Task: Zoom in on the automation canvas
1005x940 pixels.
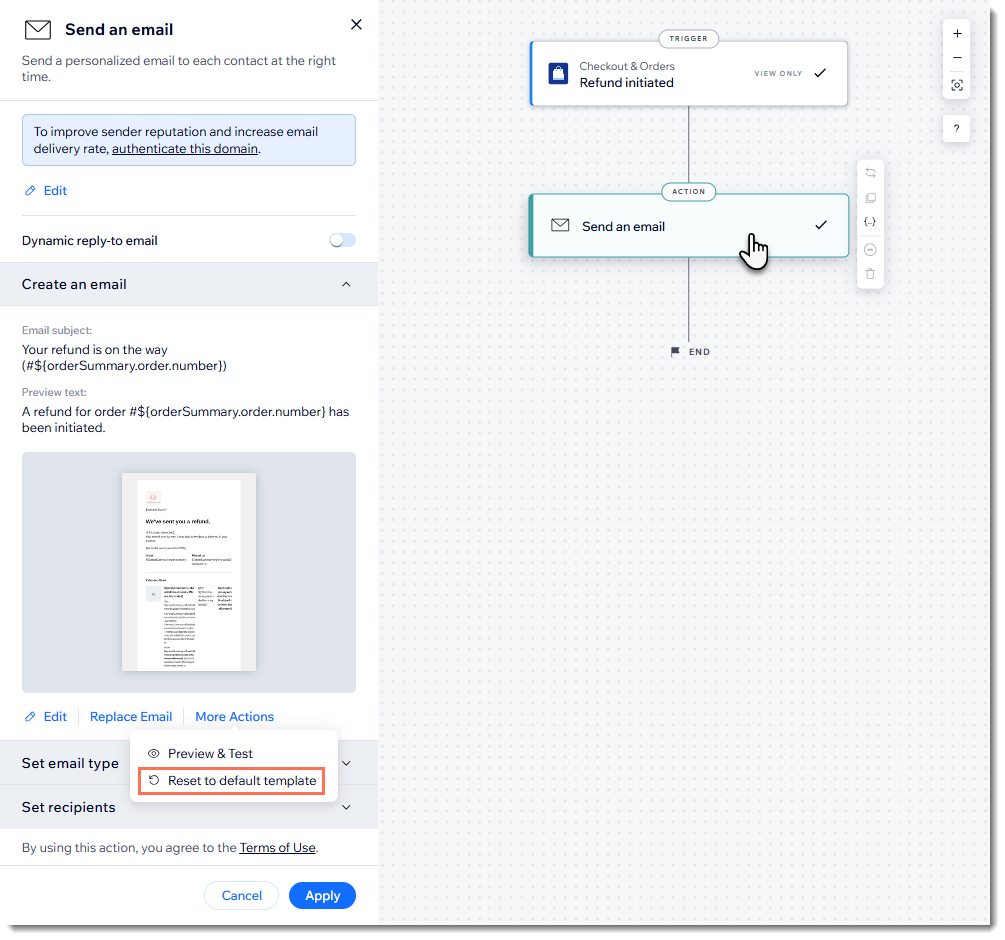Action: pyautogui.click(x=957, y=33)
